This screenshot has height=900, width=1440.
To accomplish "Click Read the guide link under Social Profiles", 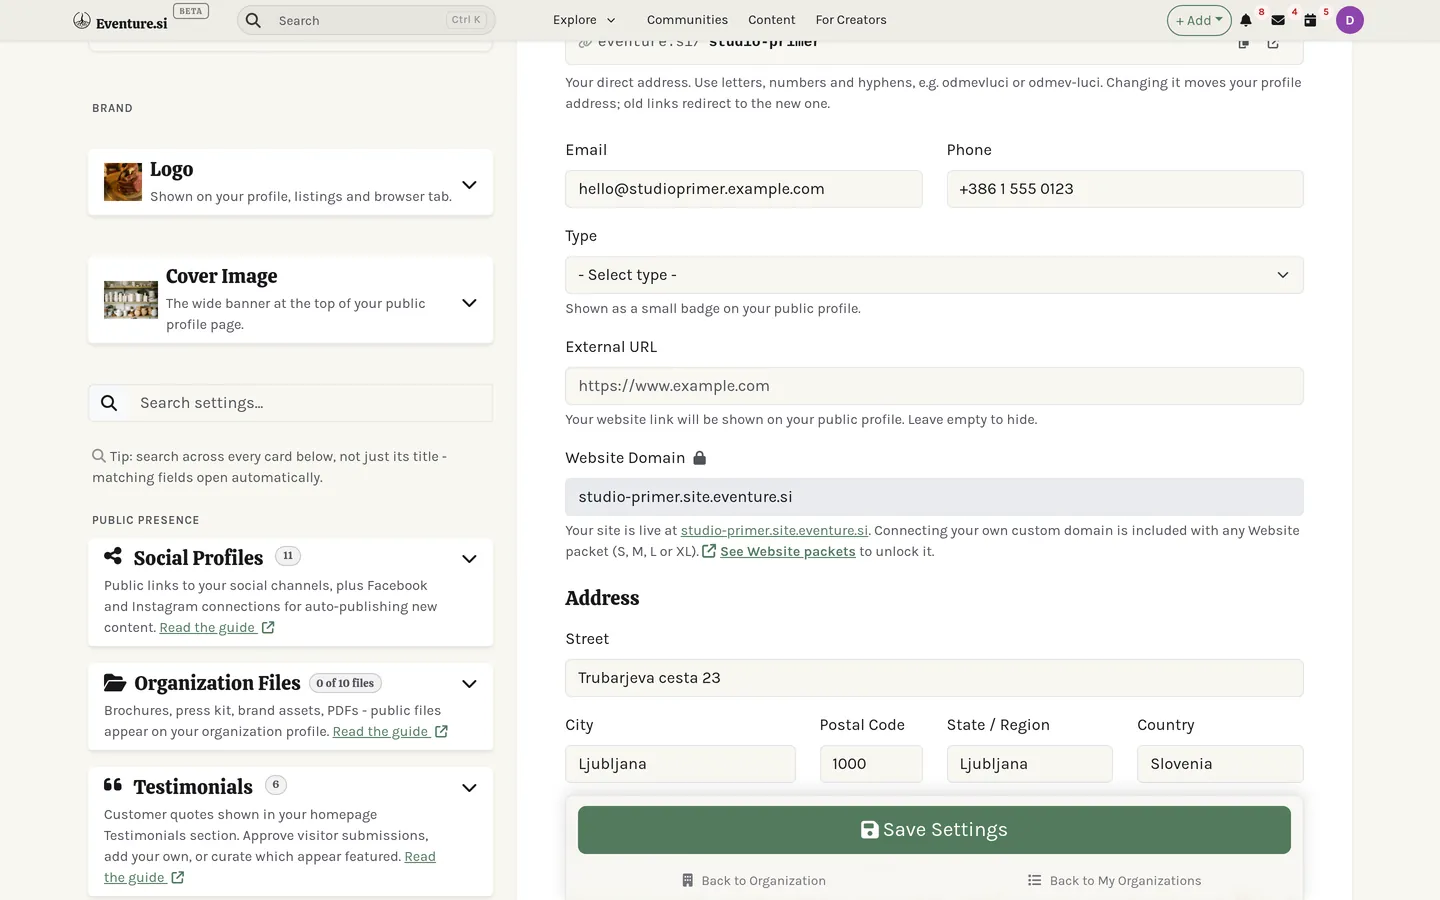I will click(207, 628).
